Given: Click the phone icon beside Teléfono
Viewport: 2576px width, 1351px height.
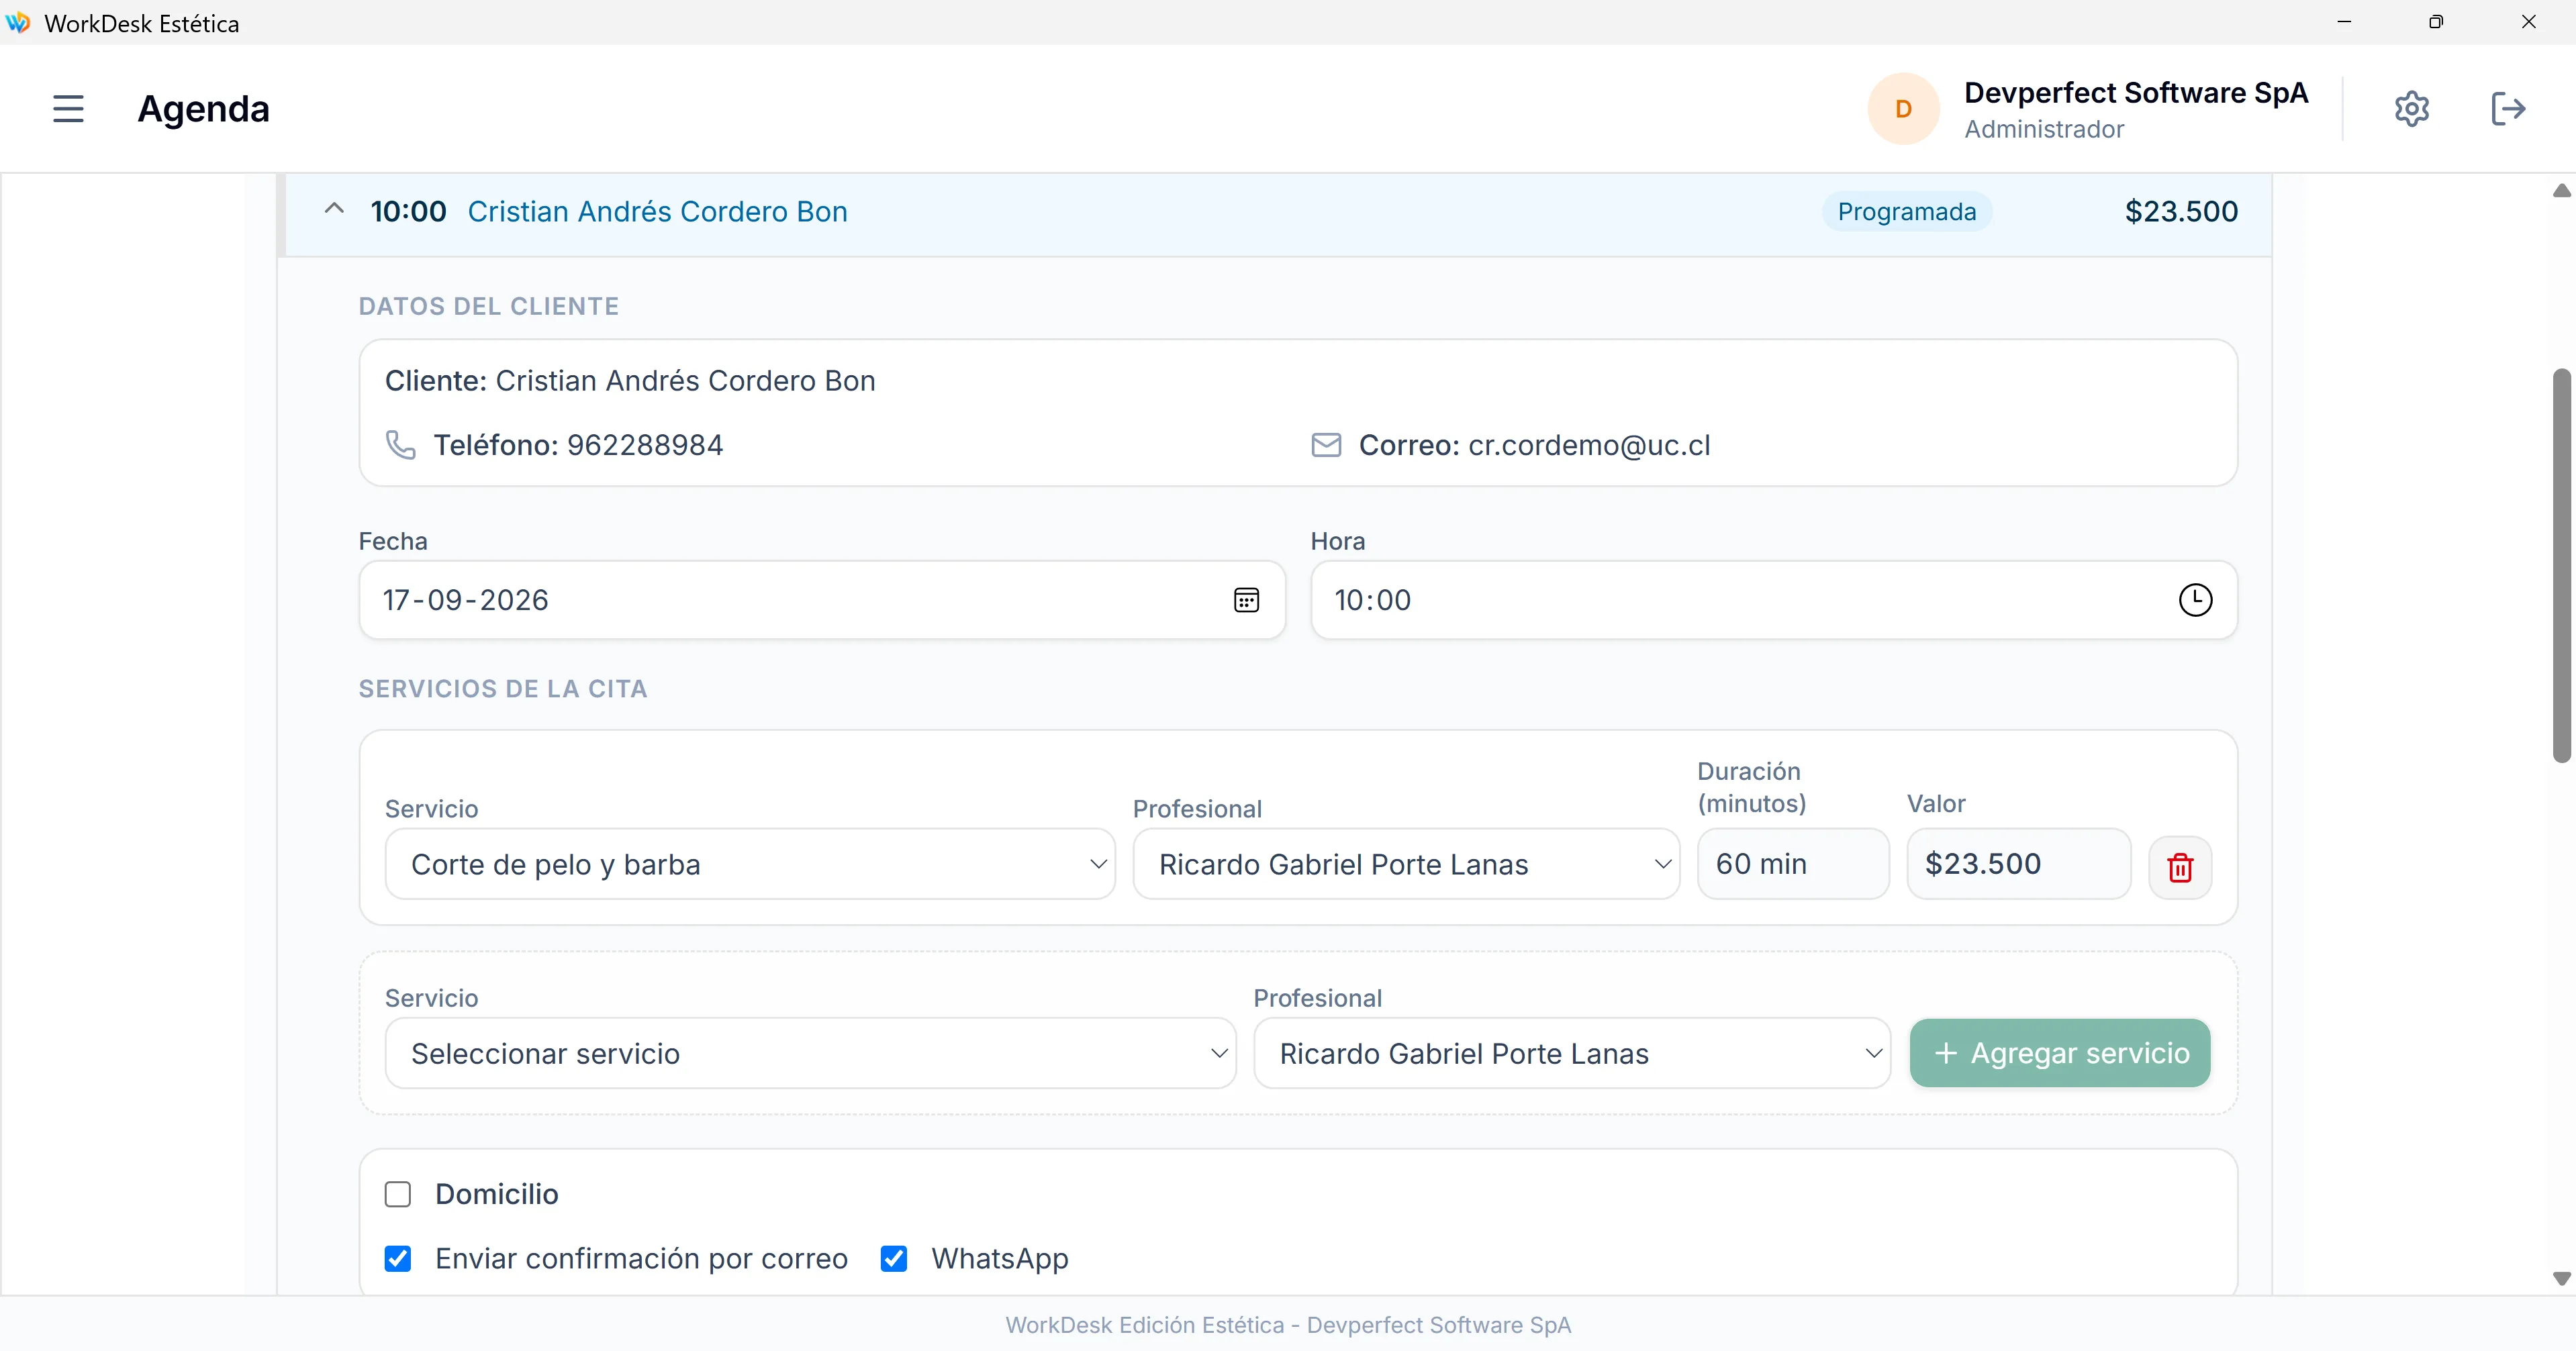Looking at the screenshot, I should (x=400, y=445).
